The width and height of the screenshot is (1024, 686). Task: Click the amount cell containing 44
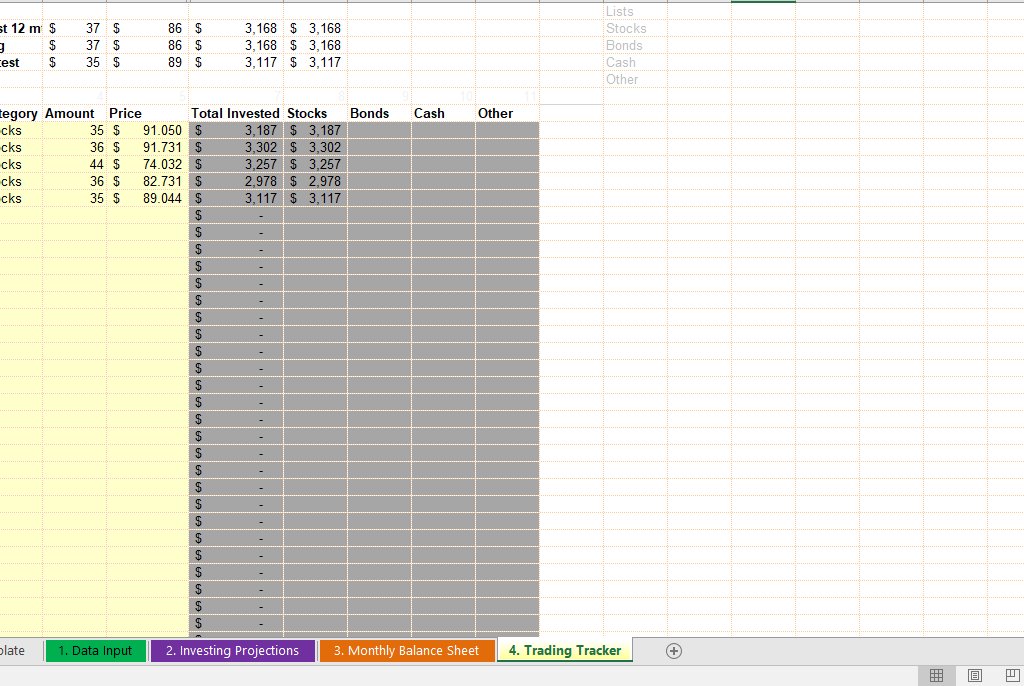pyautogui.click(x=75, y=165)
